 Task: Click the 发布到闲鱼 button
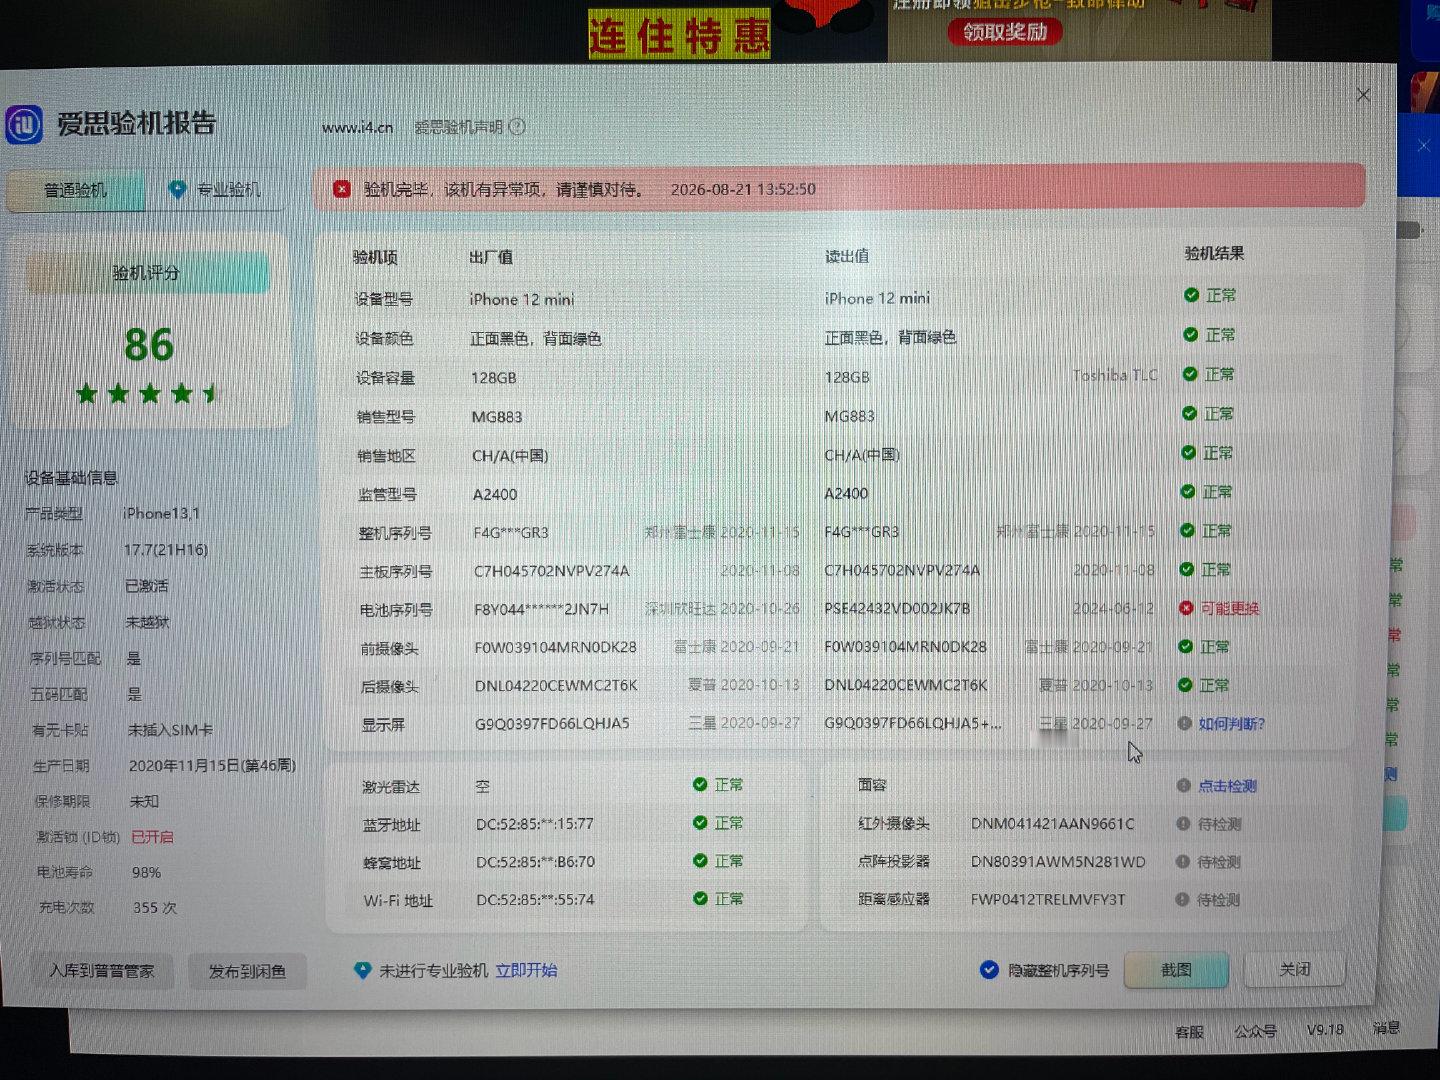click(x=247, y=972)
